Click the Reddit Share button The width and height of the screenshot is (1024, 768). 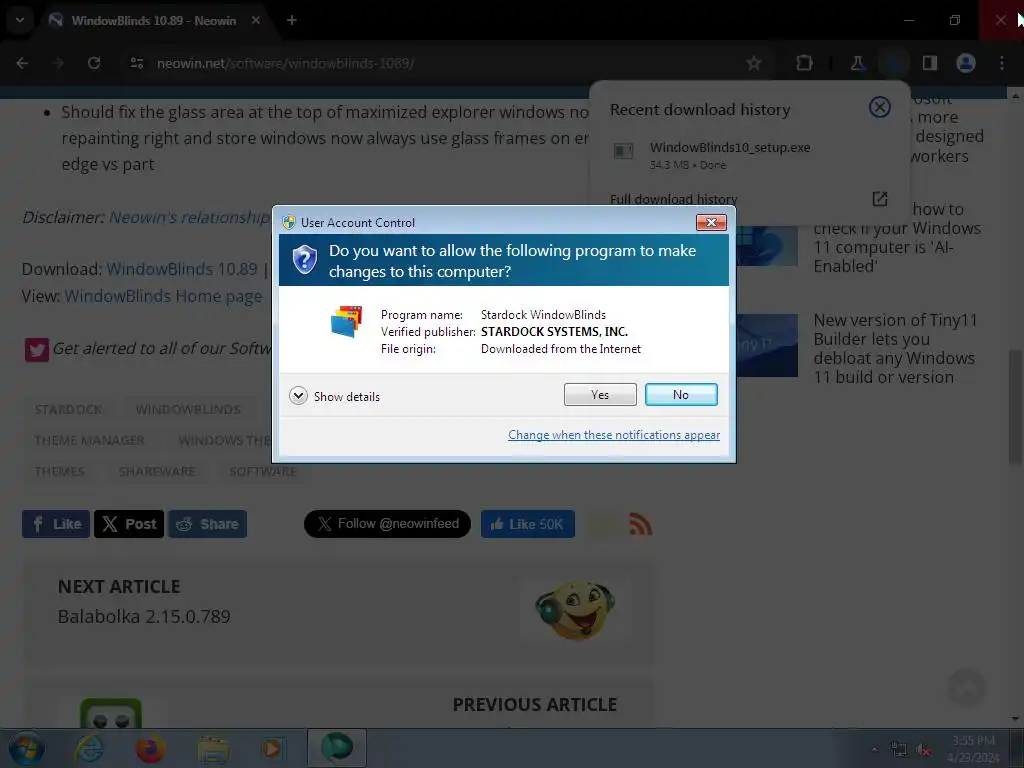(x=208, y=524)
